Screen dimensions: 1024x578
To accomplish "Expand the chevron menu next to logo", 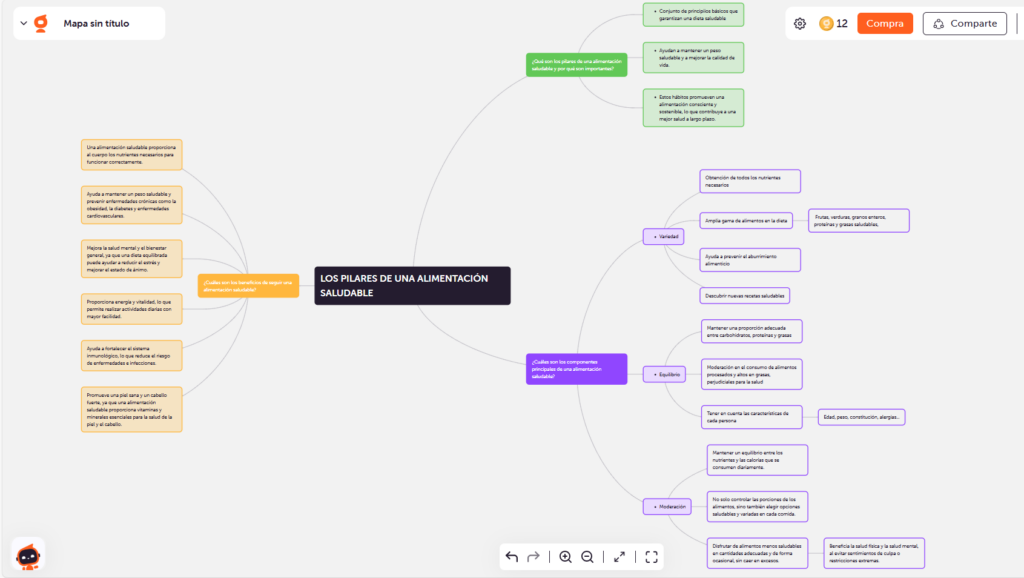I will coord(24,23).
